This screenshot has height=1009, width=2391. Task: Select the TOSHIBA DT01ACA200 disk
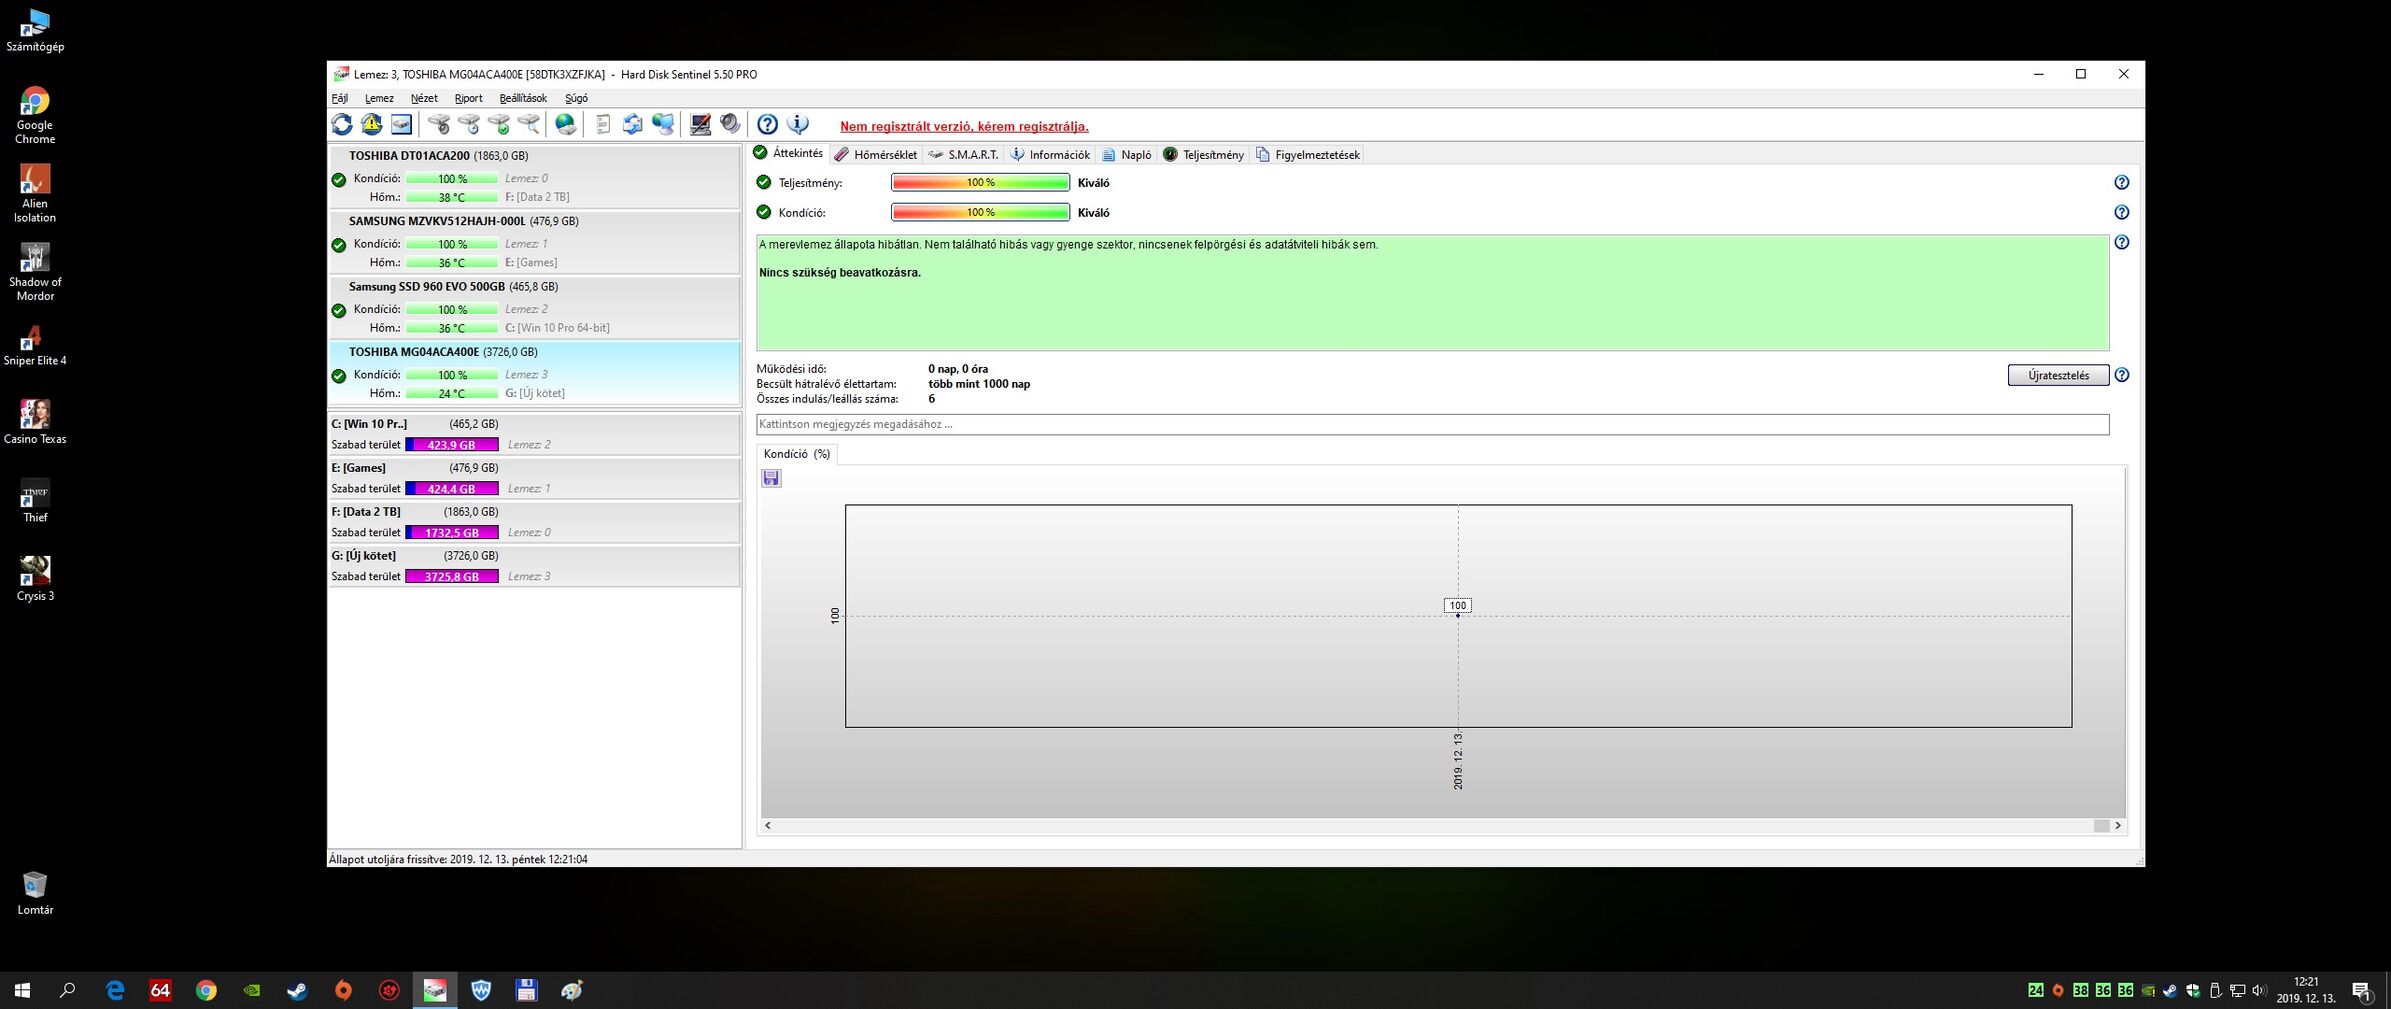pos(534,177)
